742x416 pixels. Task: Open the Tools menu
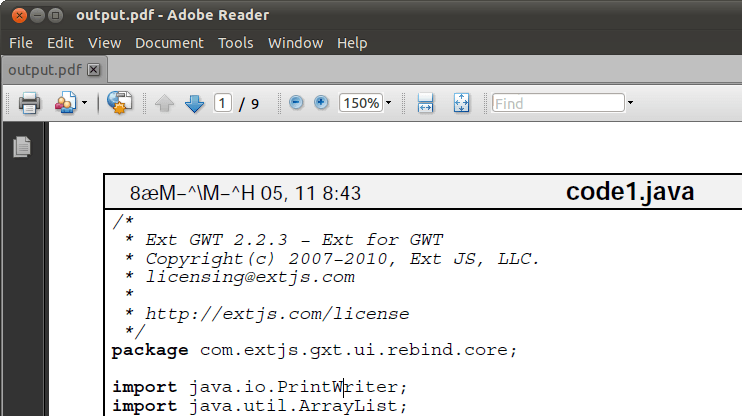pos(236,43)
